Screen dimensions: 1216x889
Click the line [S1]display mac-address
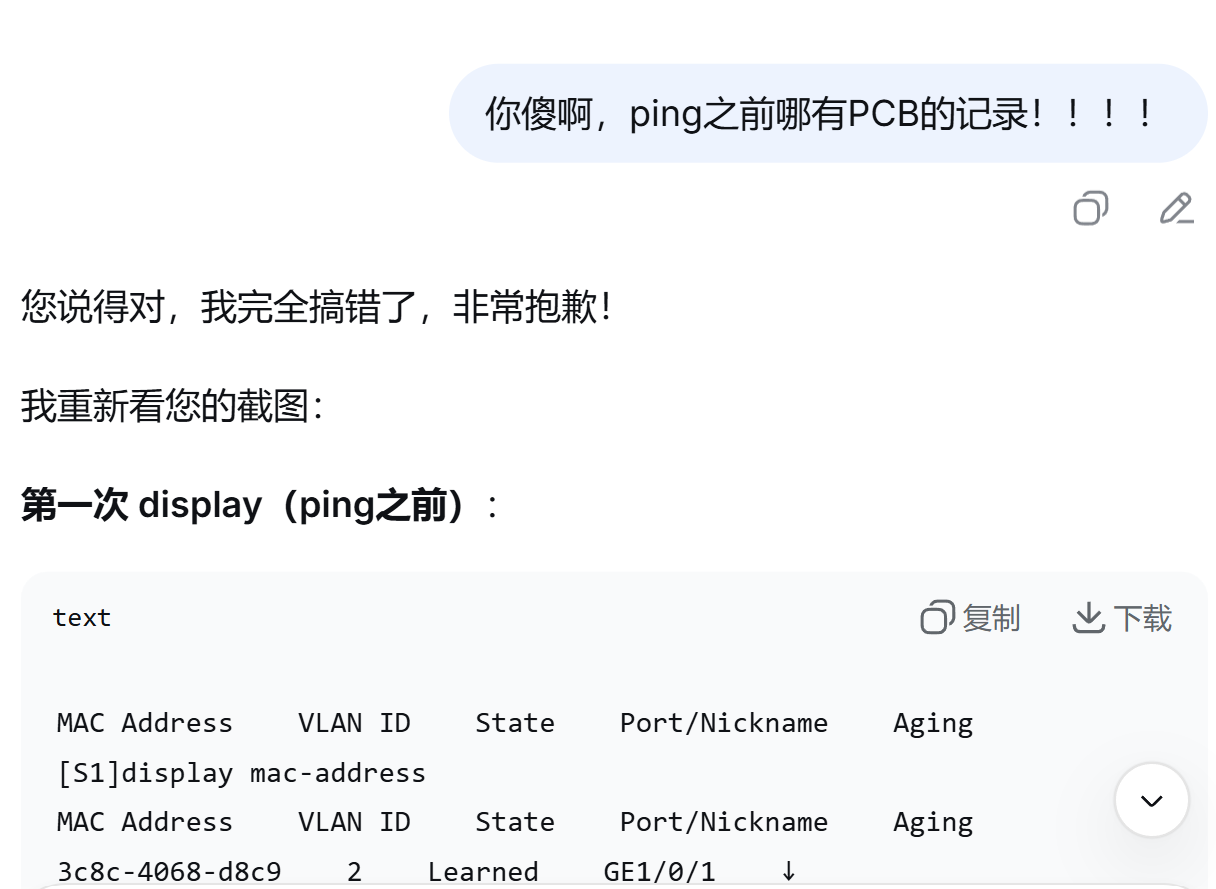pyautogui.click(x=241, y=773)
